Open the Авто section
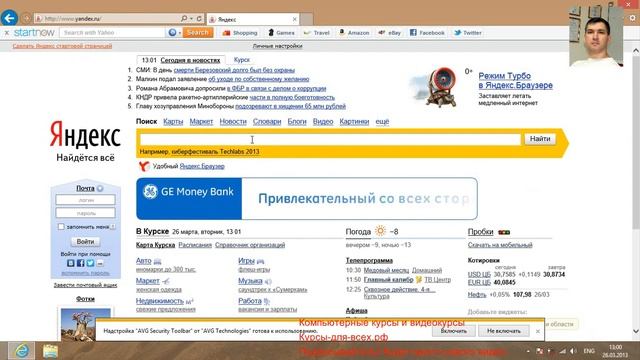This screenshot has width=640, height=360. tap(144, 261)
